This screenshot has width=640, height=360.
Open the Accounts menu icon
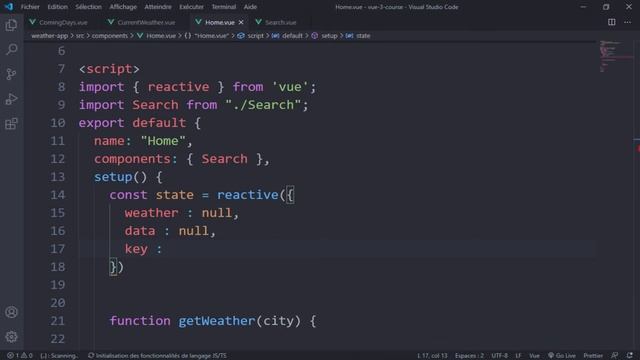pyautogui.click(x=11, y=312)
